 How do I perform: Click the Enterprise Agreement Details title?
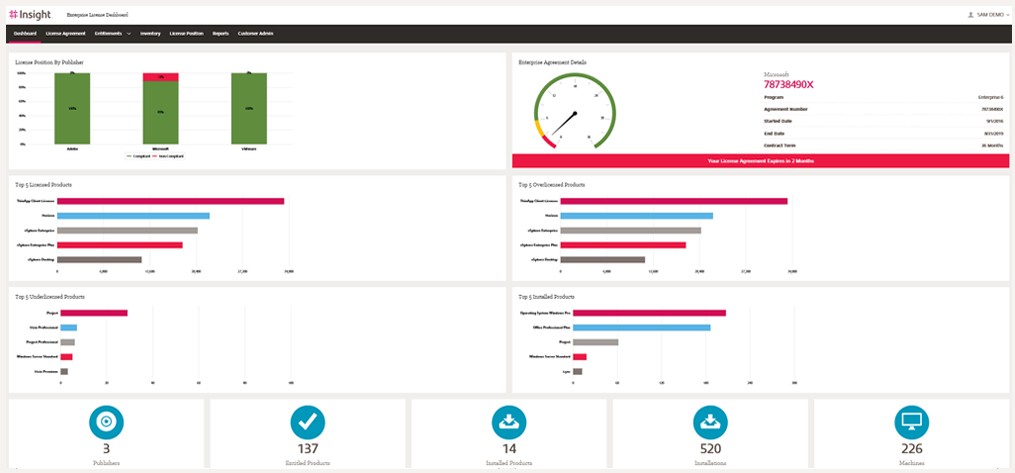[x=553, y=62]
